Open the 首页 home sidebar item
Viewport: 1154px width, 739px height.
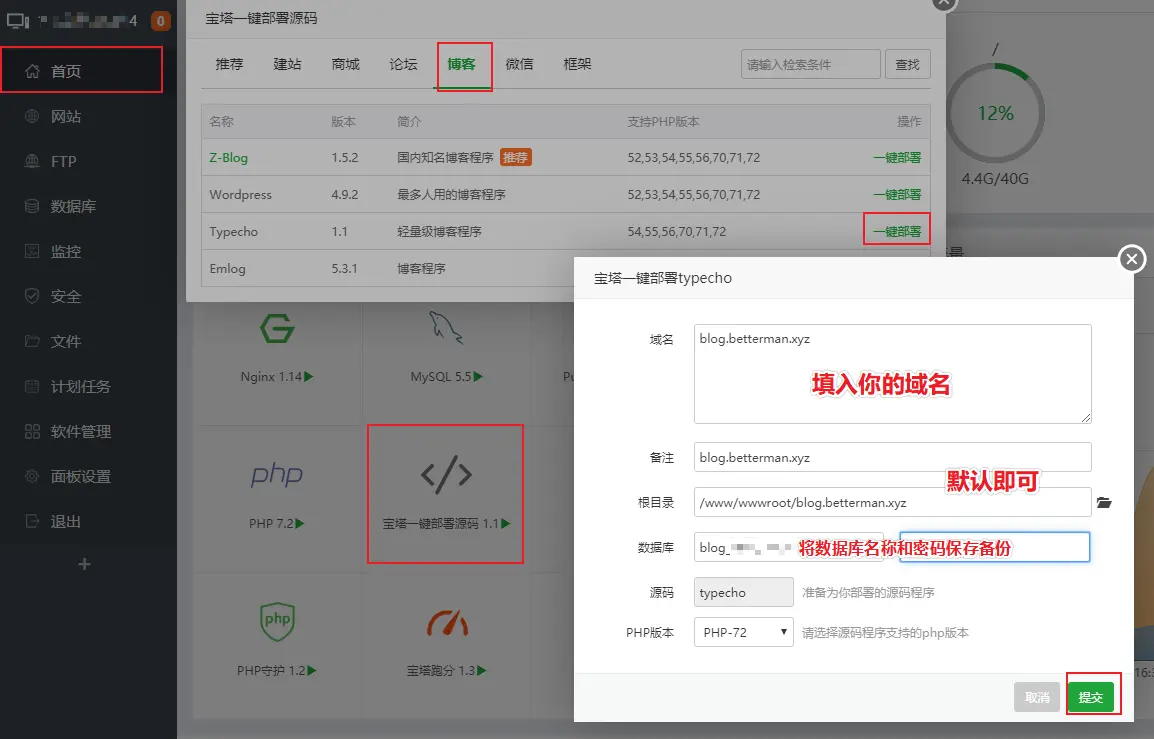pos(81,71)
